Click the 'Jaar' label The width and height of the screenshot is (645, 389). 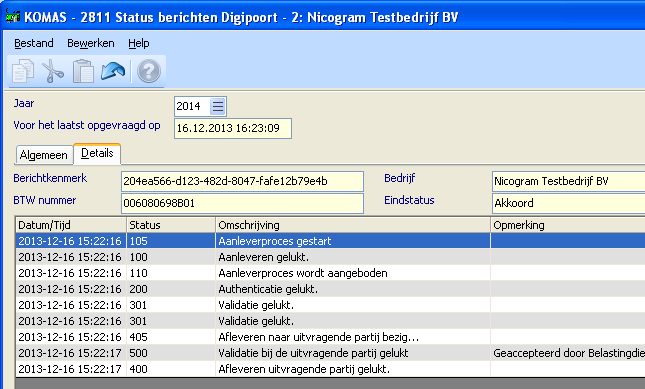24,104
